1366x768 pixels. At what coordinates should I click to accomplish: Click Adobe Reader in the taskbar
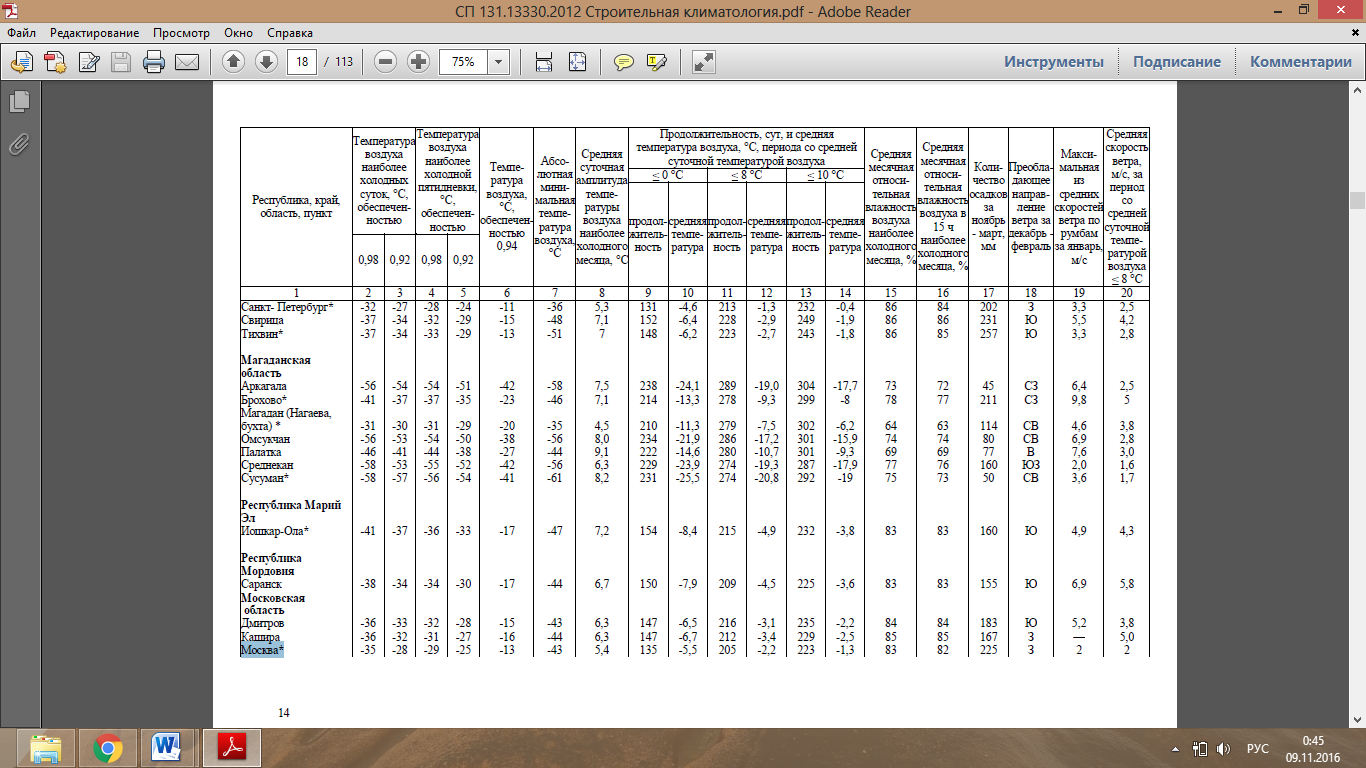pos(231,748)
